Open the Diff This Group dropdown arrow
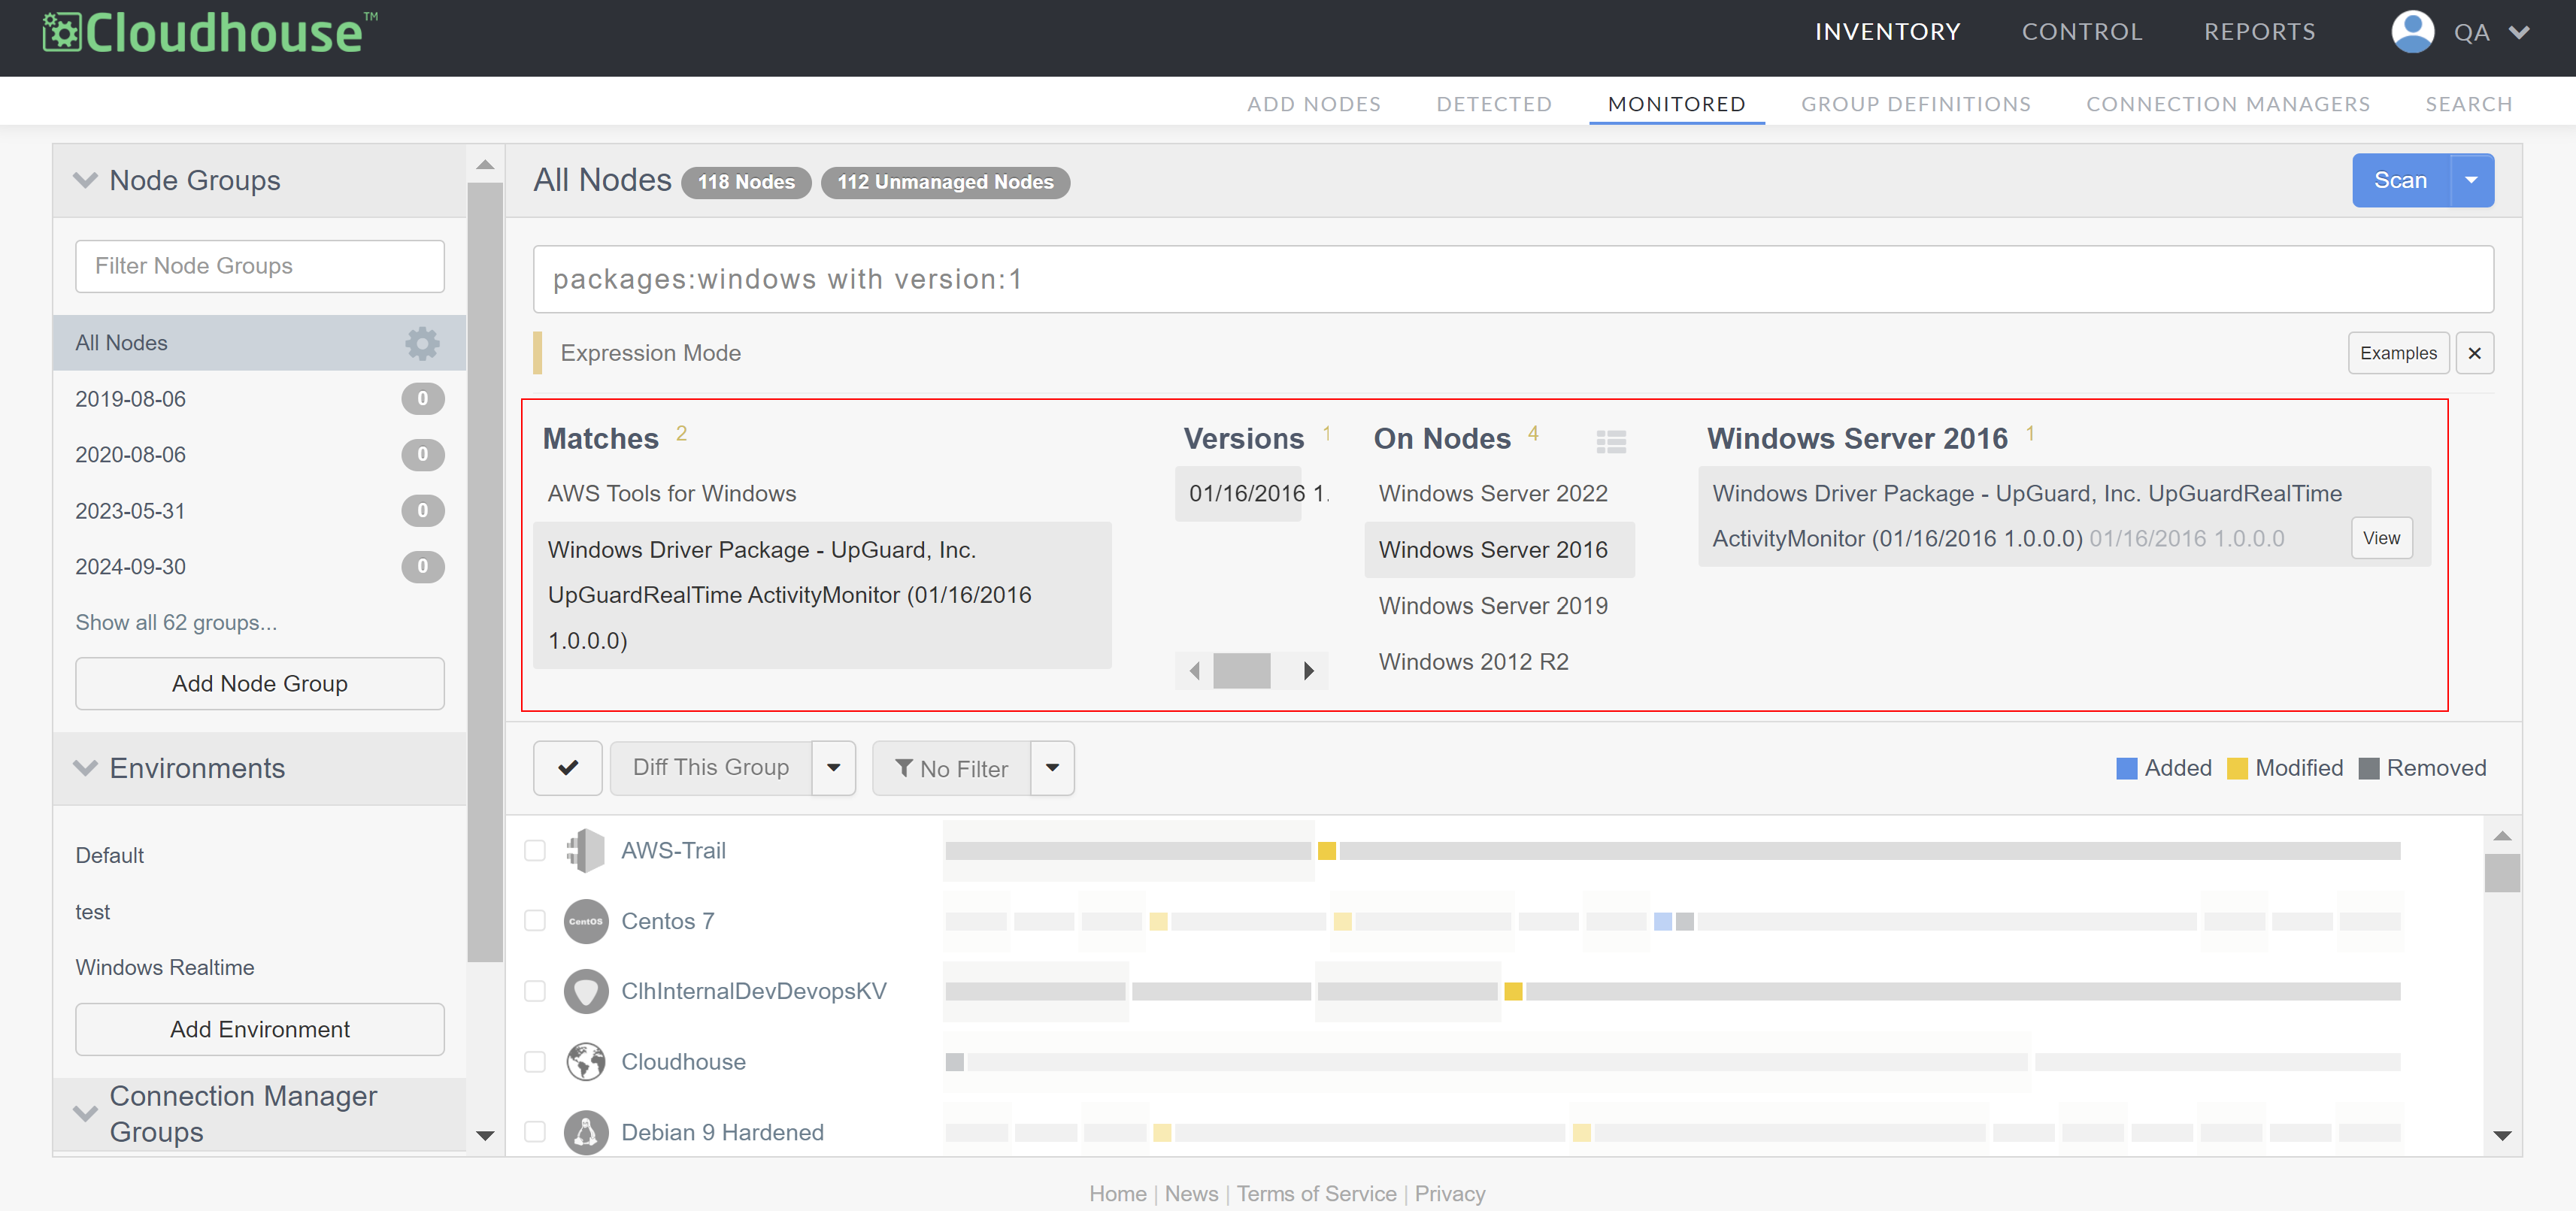This screenshot has height=1211, width=2576. point(833,768)
